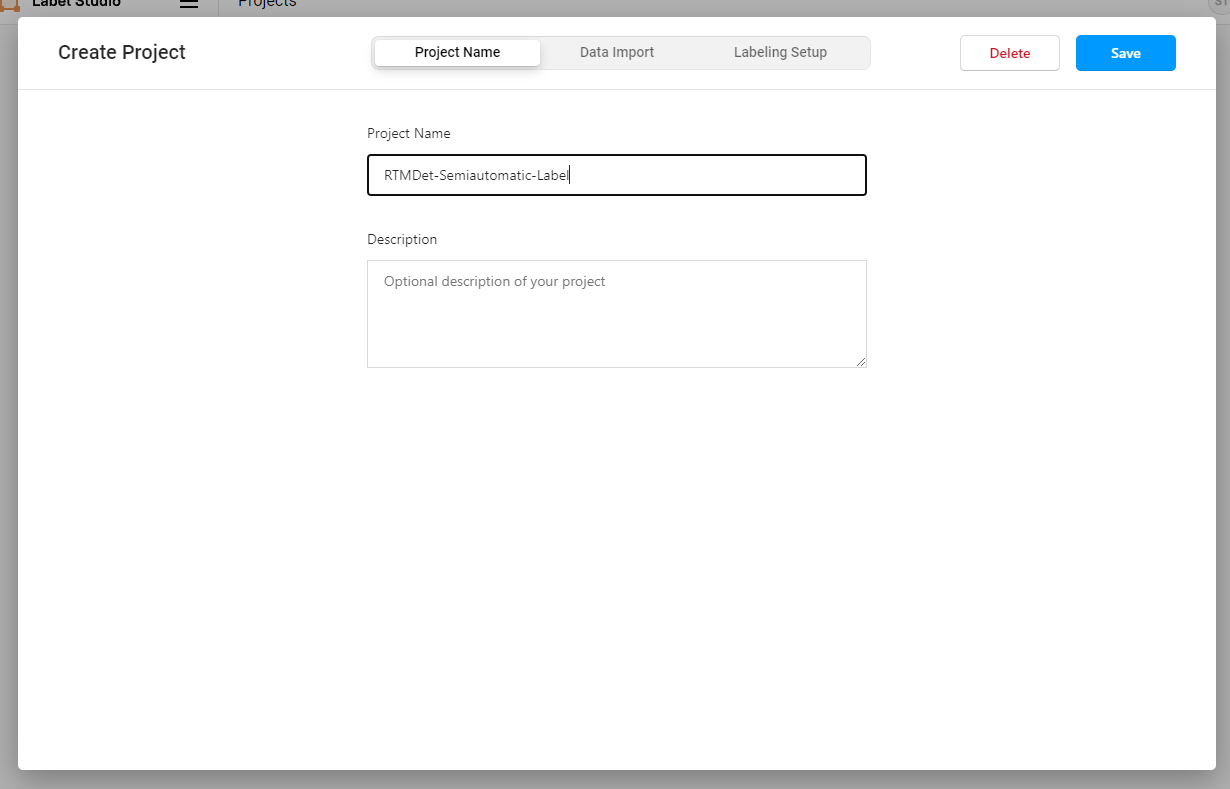Click the 'Description' field label
1230x789 pixels.
coord(402,240)
